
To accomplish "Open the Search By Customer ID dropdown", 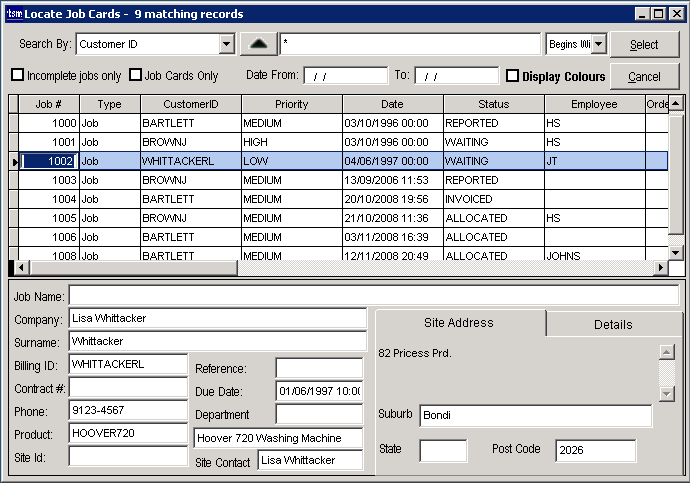I will 226,44.
